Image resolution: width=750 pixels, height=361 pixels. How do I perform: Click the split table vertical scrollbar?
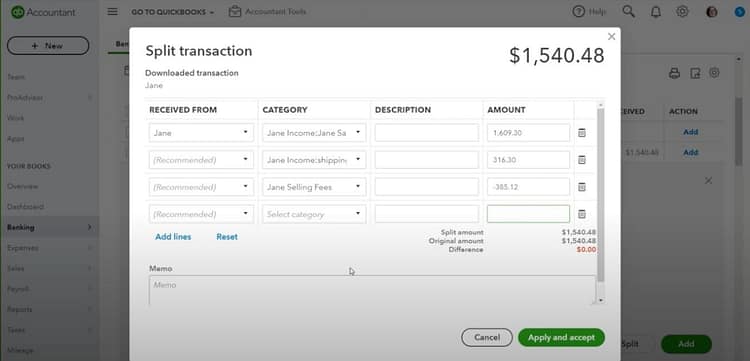coord(601,194)
